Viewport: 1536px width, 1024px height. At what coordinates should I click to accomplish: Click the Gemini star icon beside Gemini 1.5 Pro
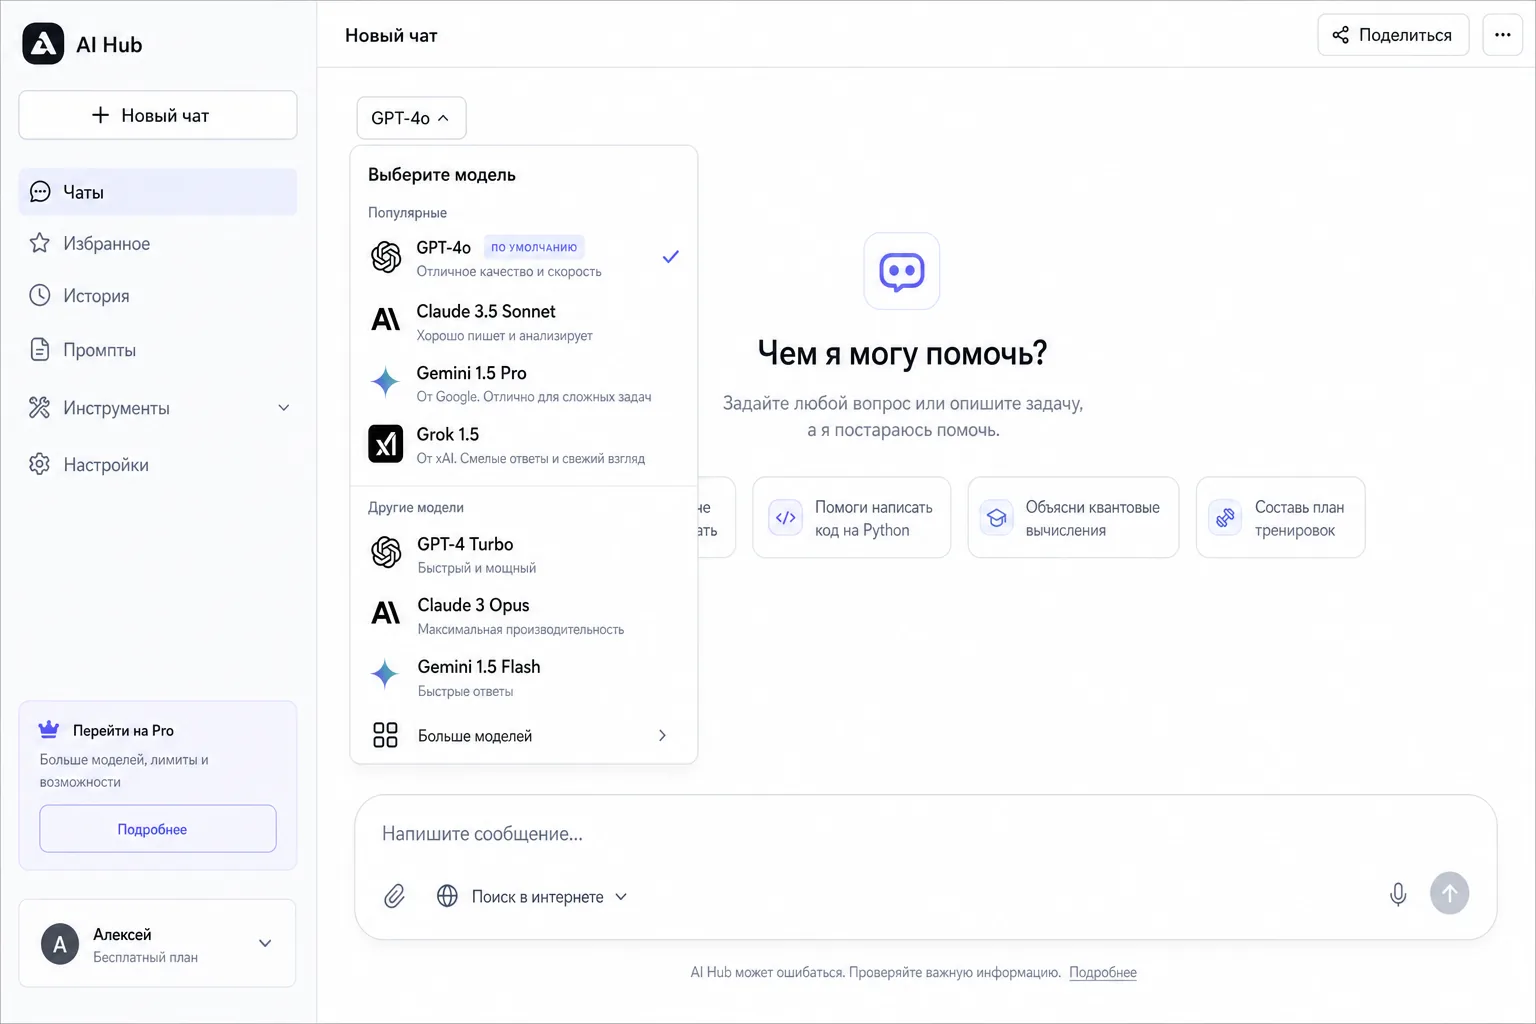[385, 382]
